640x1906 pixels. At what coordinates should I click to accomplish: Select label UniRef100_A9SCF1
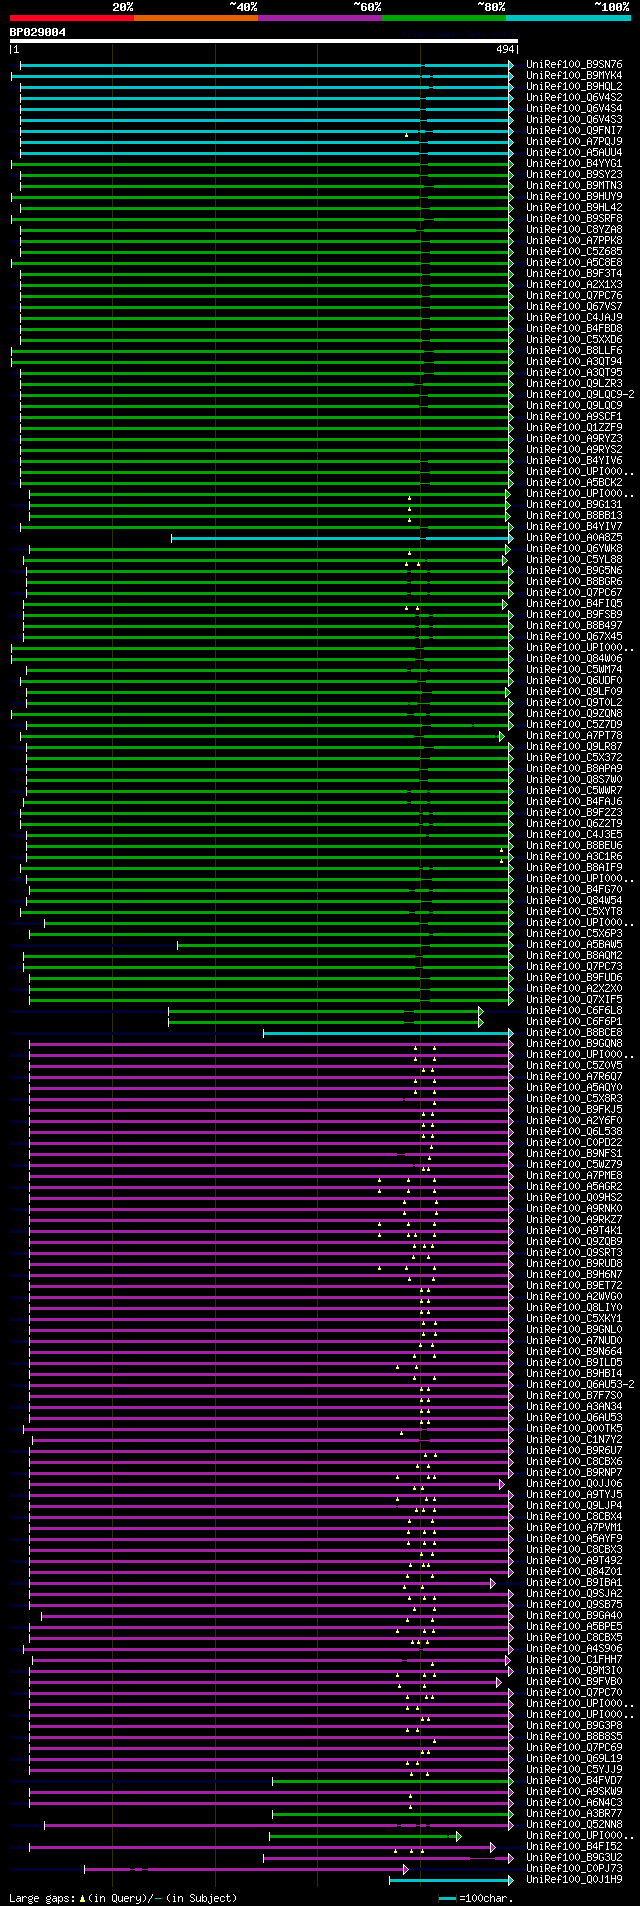[x=574, y=417]
